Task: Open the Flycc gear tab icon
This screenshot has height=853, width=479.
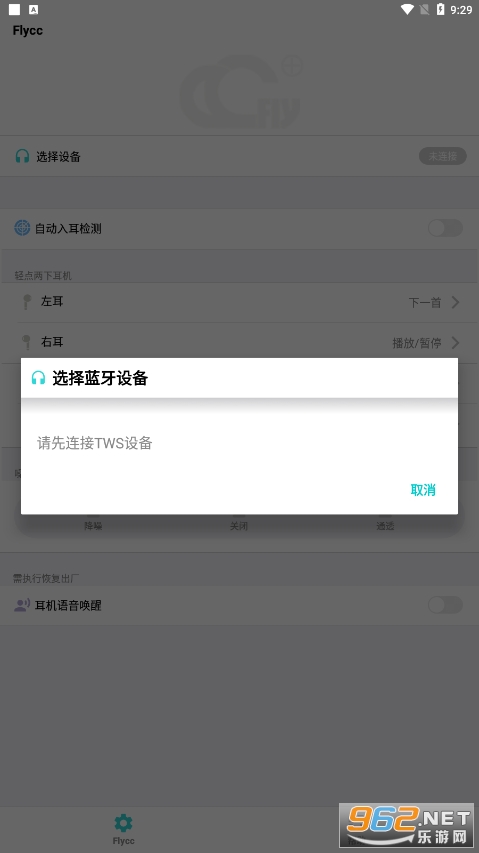Action: click(123, 823)
